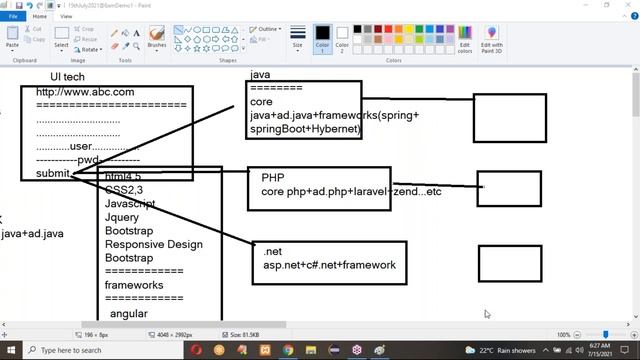Switch to the View tab
Viewport: 640px width, 360px height.
click(x=66, y=16)
